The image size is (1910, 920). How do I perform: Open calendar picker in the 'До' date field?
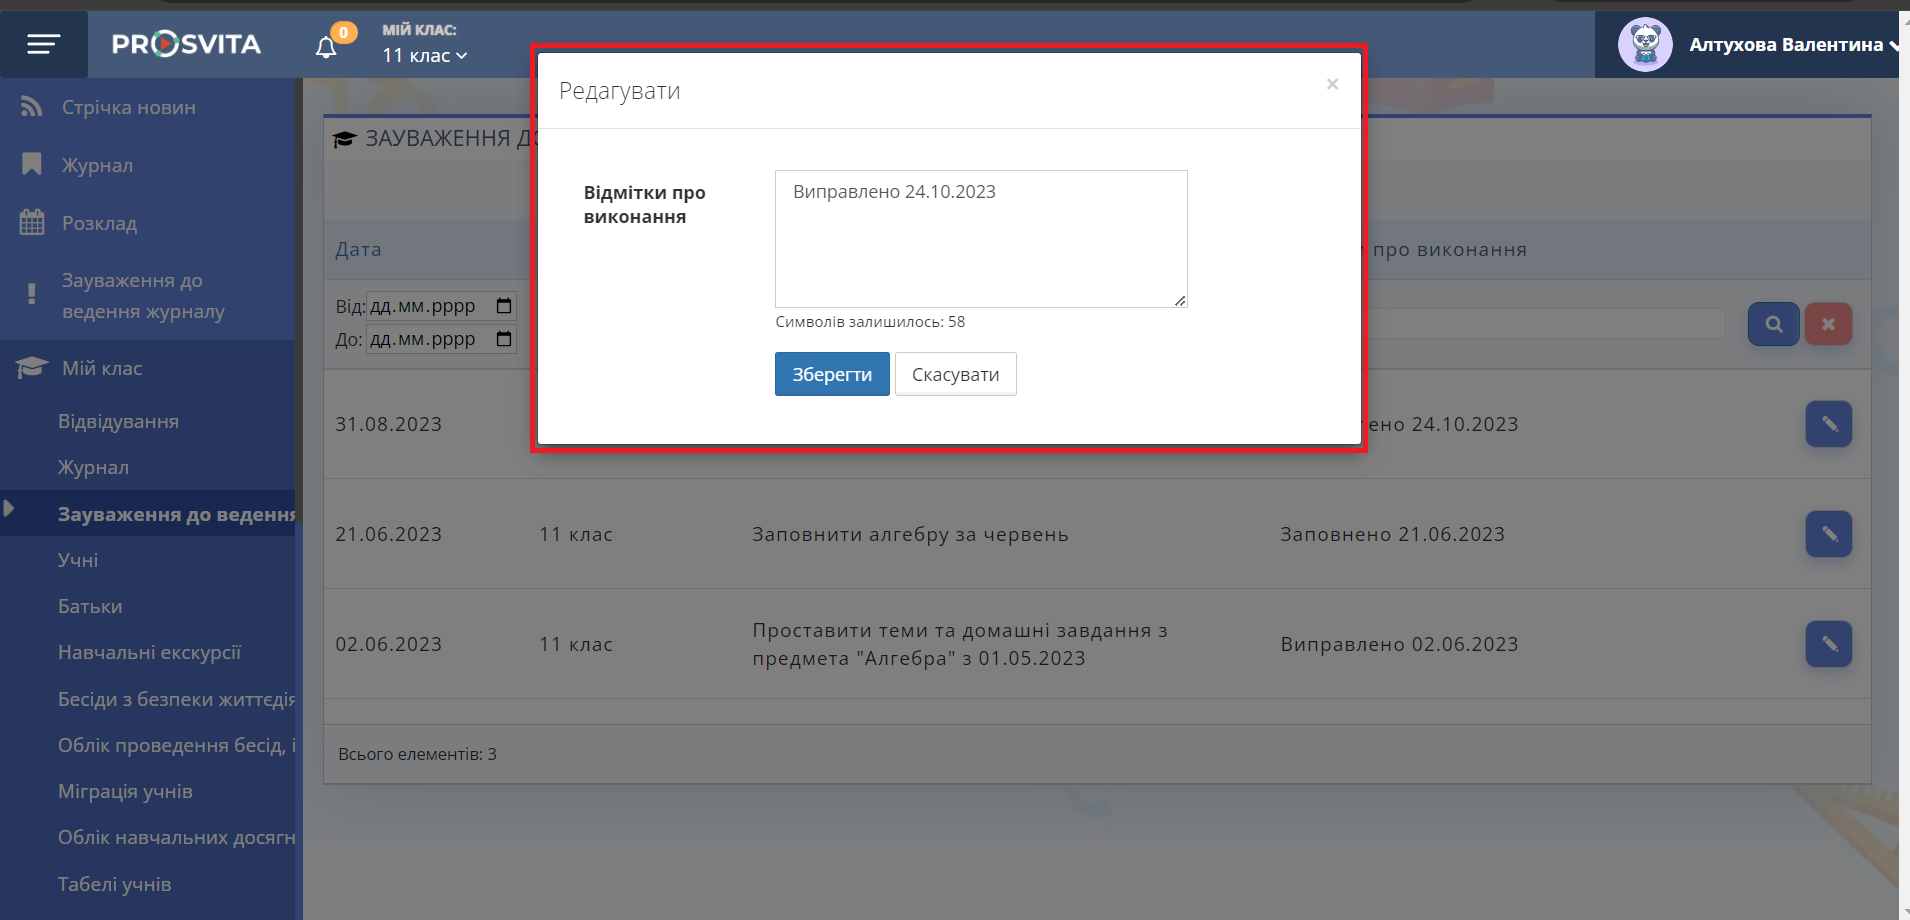(x=504, y=339)
